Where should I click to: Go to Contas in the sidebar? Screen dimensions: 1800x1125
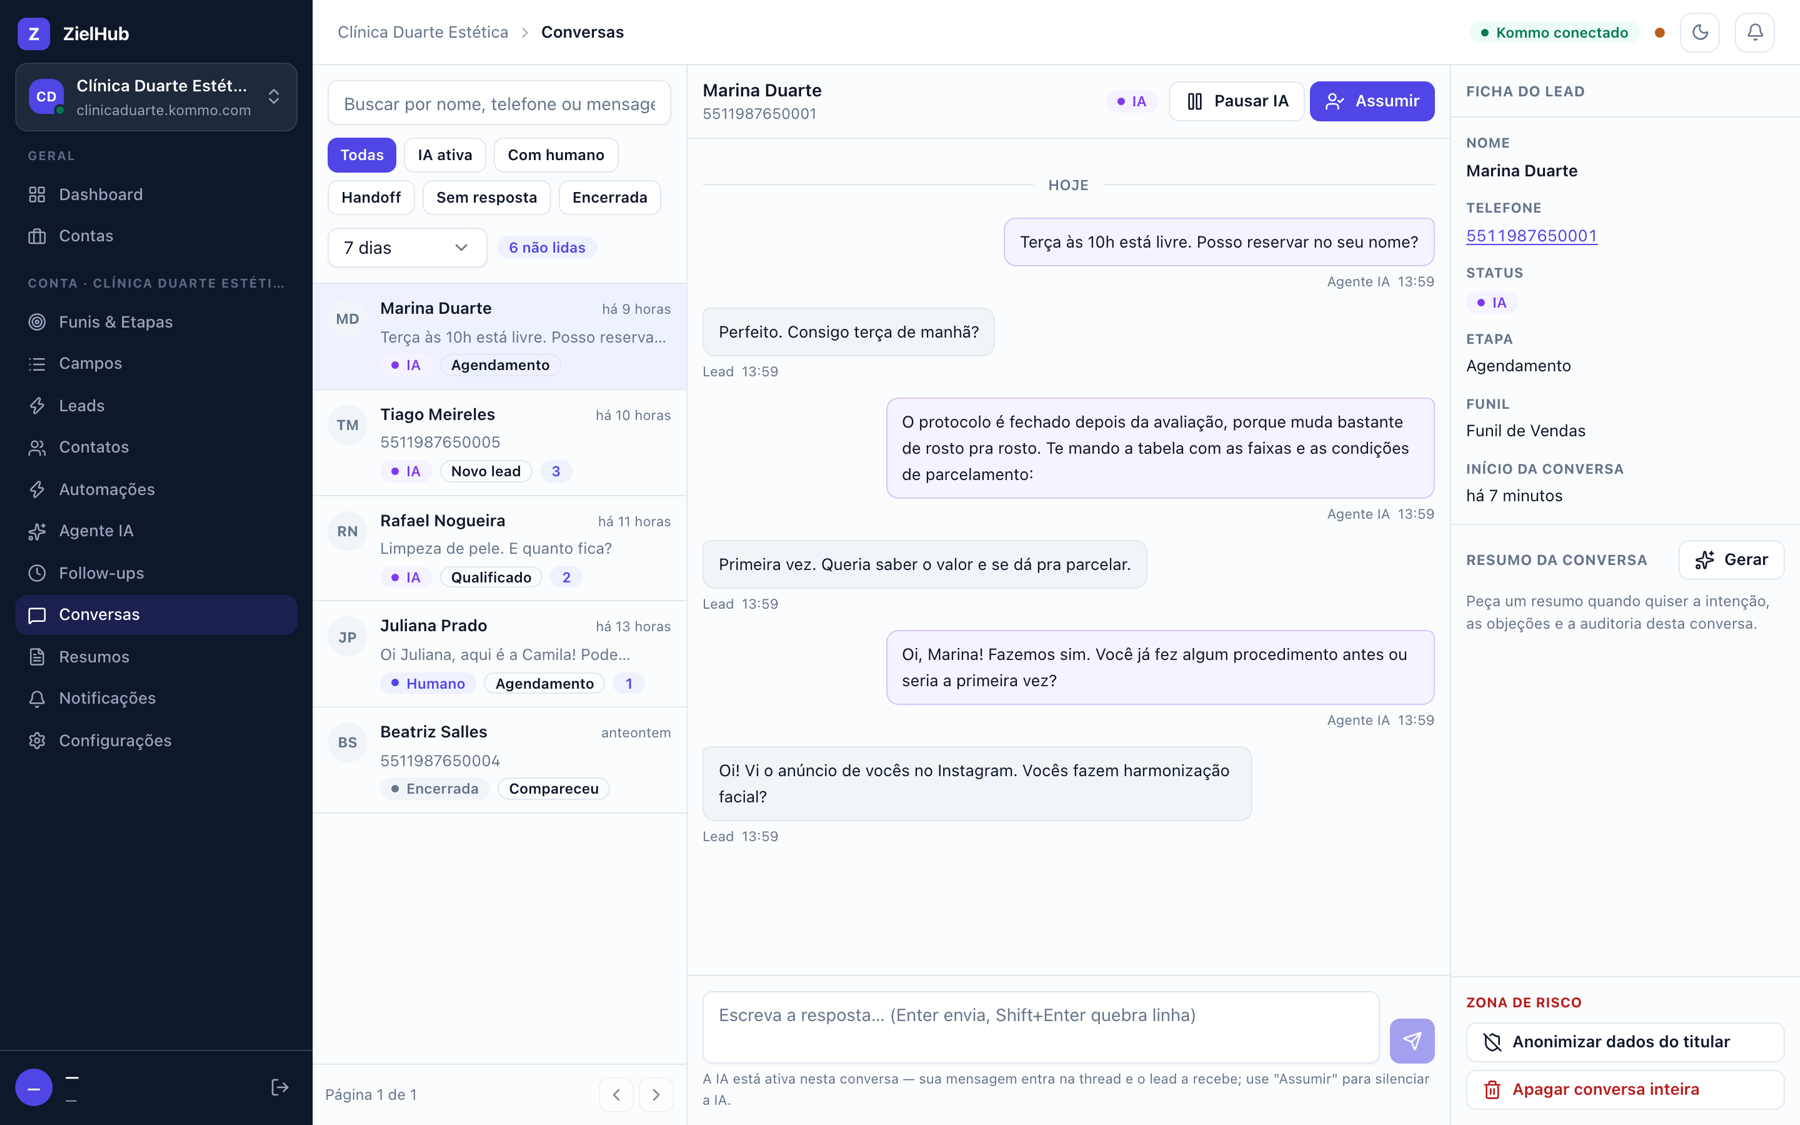[x=156, y=236]
